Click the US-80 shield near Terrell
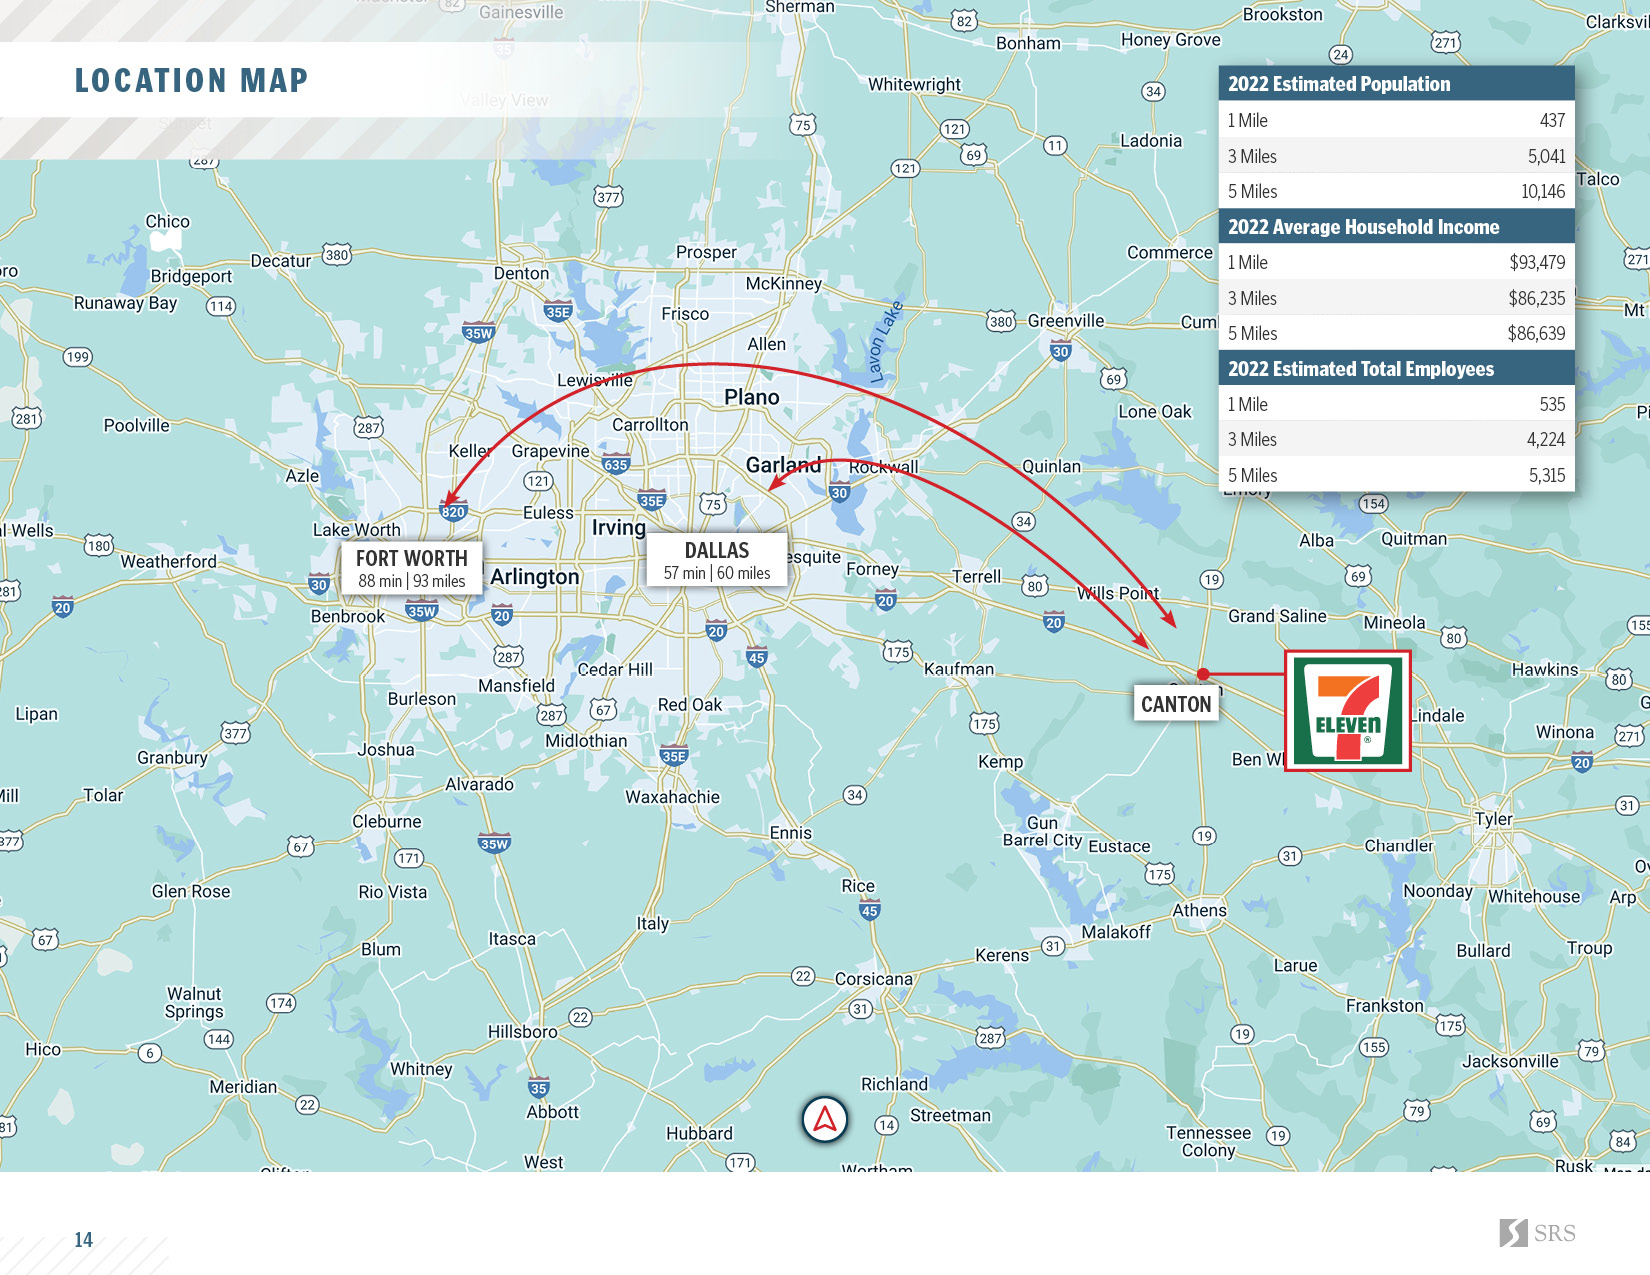 (x=1035, y=586)
